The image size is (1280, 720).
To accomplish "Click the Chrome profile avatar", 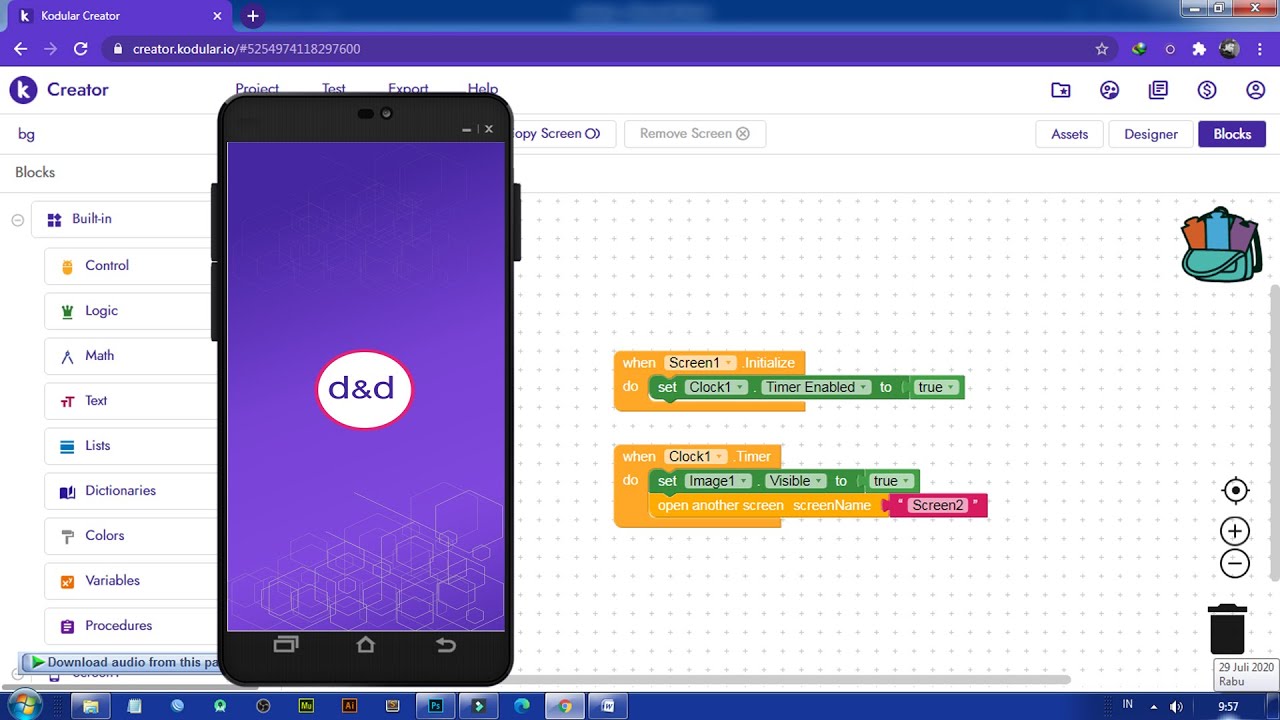I will click(1230, 49).
